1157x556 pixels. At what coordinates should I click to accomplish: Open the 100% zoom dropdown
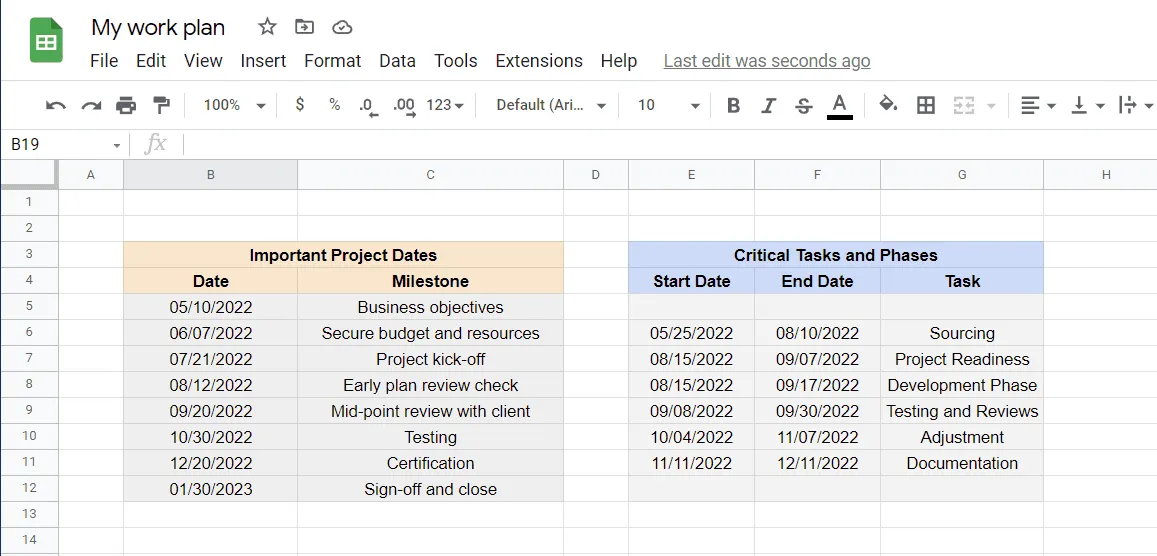click(x=234, y=105)
